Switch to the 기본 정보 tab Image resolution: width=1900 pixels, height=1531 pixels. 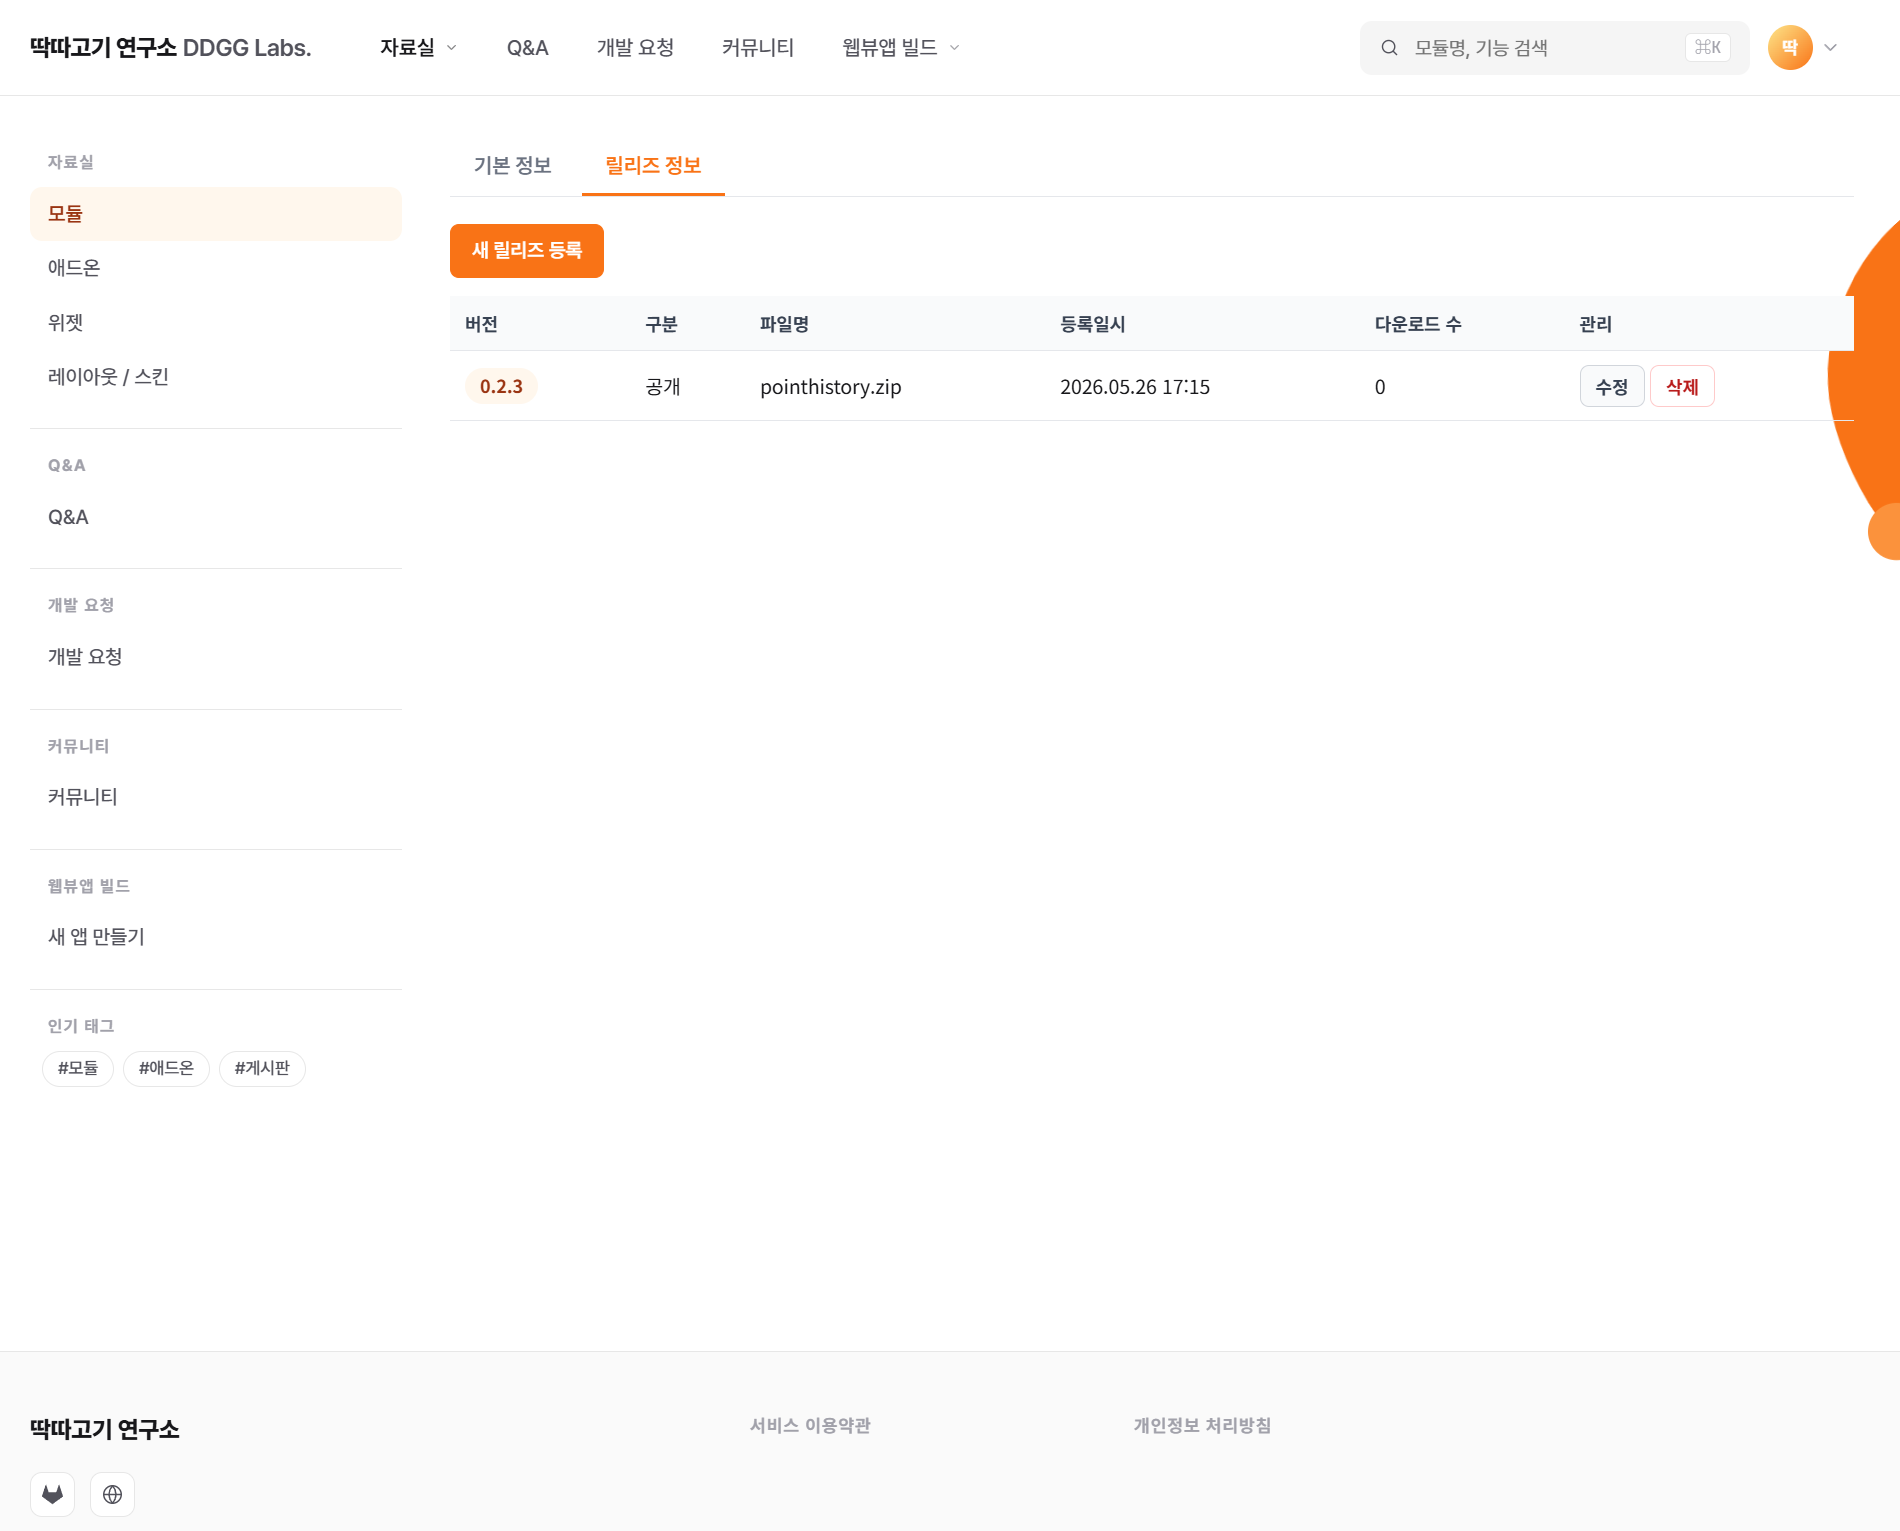(513, 166)
